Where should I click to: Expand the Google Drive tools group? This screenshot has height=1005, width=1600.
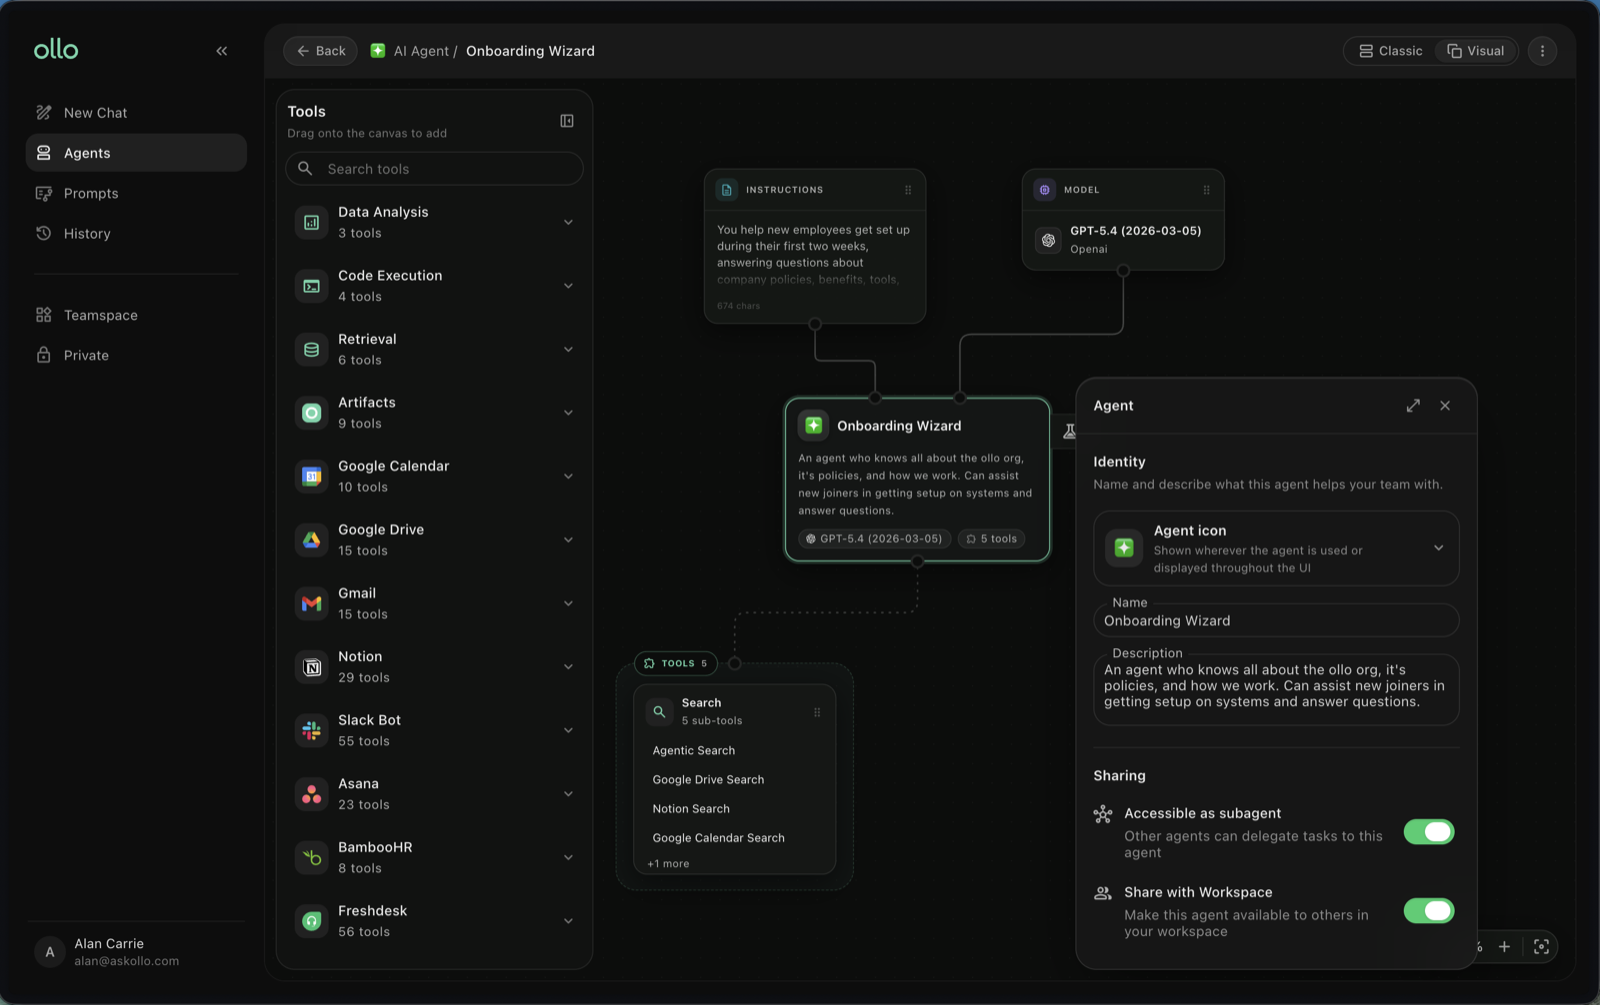tap(568, 540)
